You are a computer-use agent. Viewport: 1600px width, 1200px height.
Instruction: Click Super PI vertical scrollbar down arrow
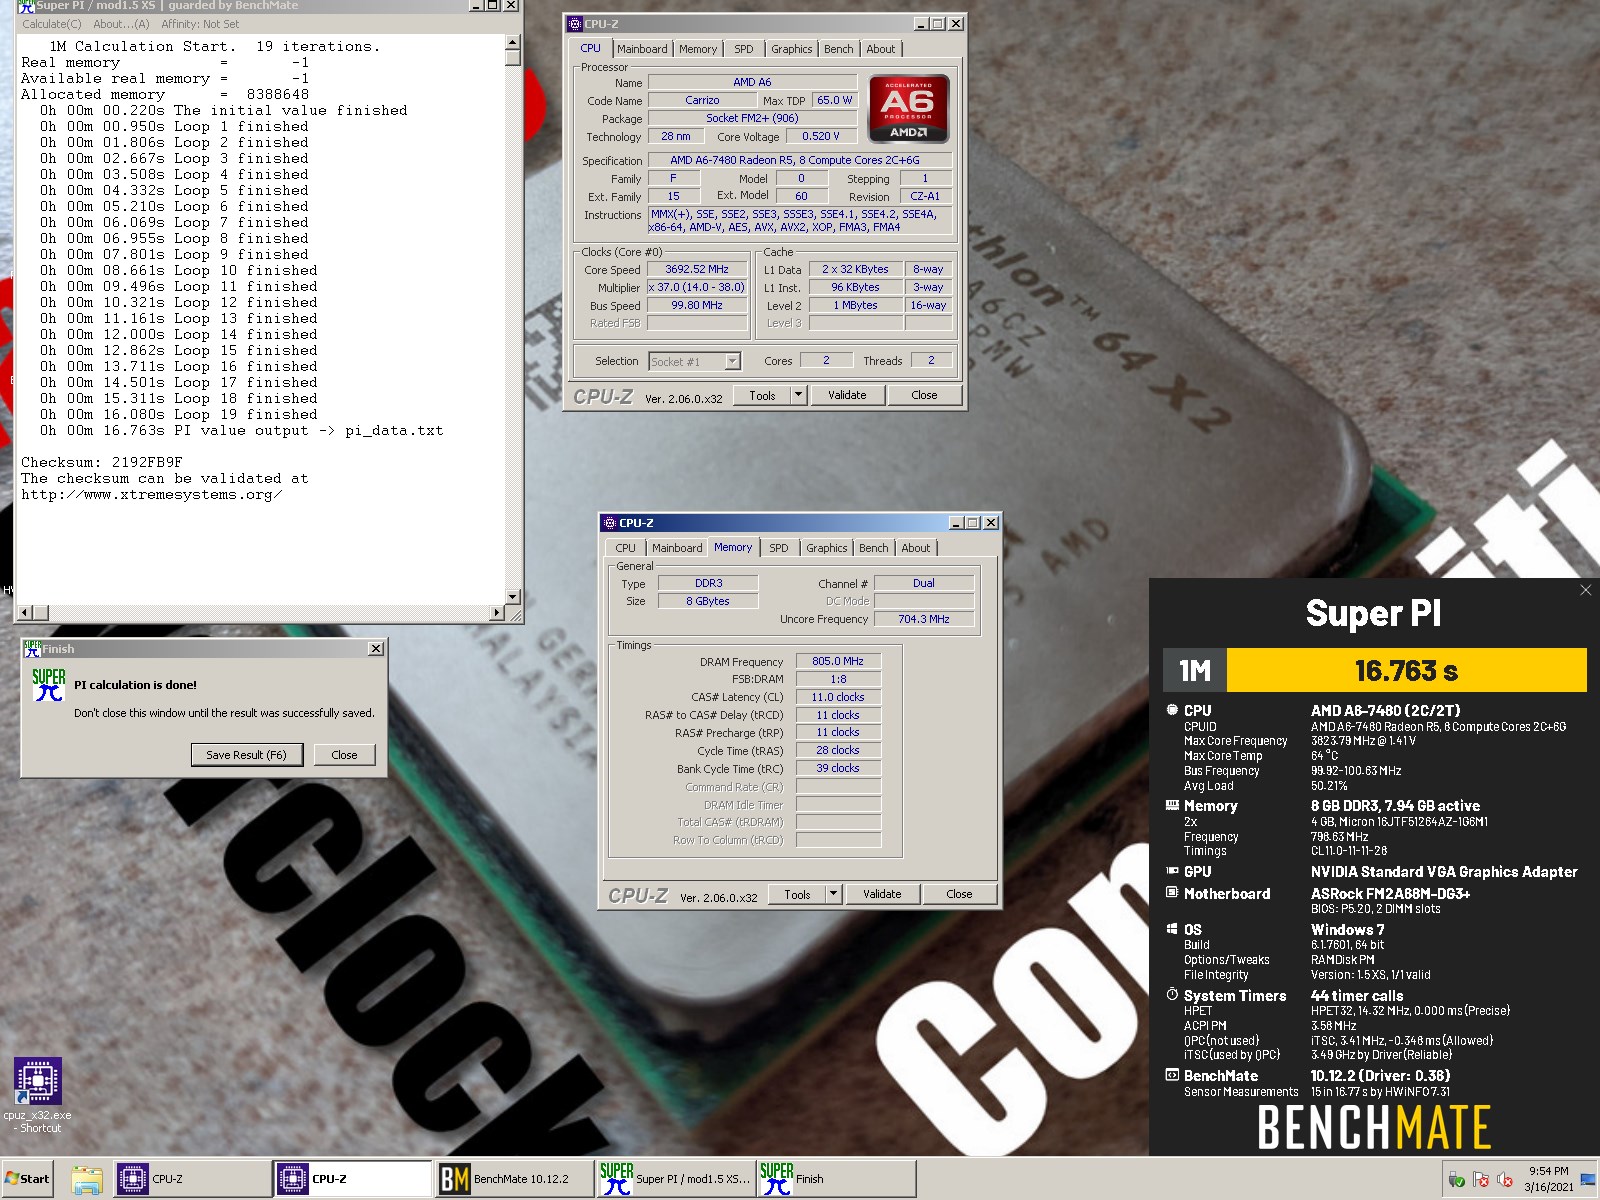(513, 597)
